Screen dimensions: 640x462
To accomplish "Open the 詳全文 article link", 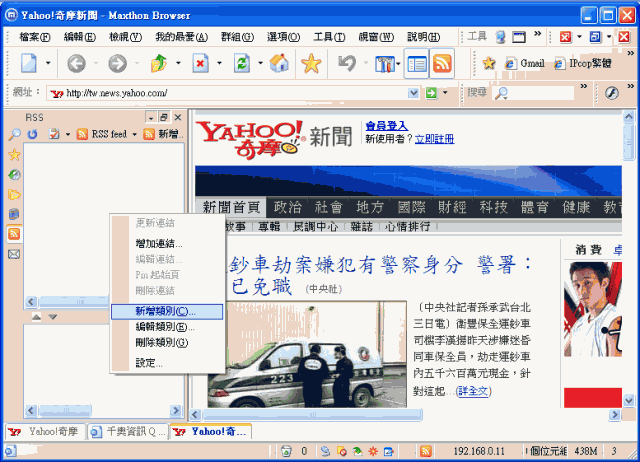I will pyautogui.click(x=473, y=391).
